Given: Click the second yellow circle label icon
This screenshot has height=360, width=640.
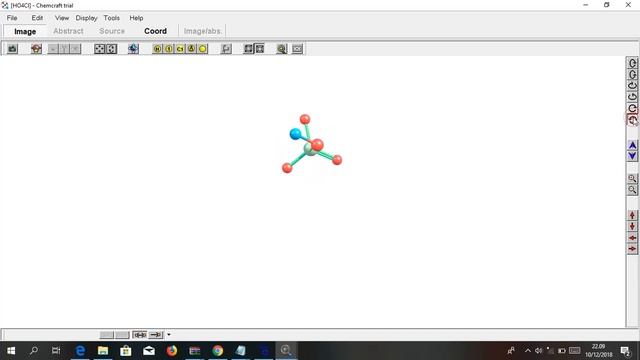Looking at the screenshot, I should [169, 49].
